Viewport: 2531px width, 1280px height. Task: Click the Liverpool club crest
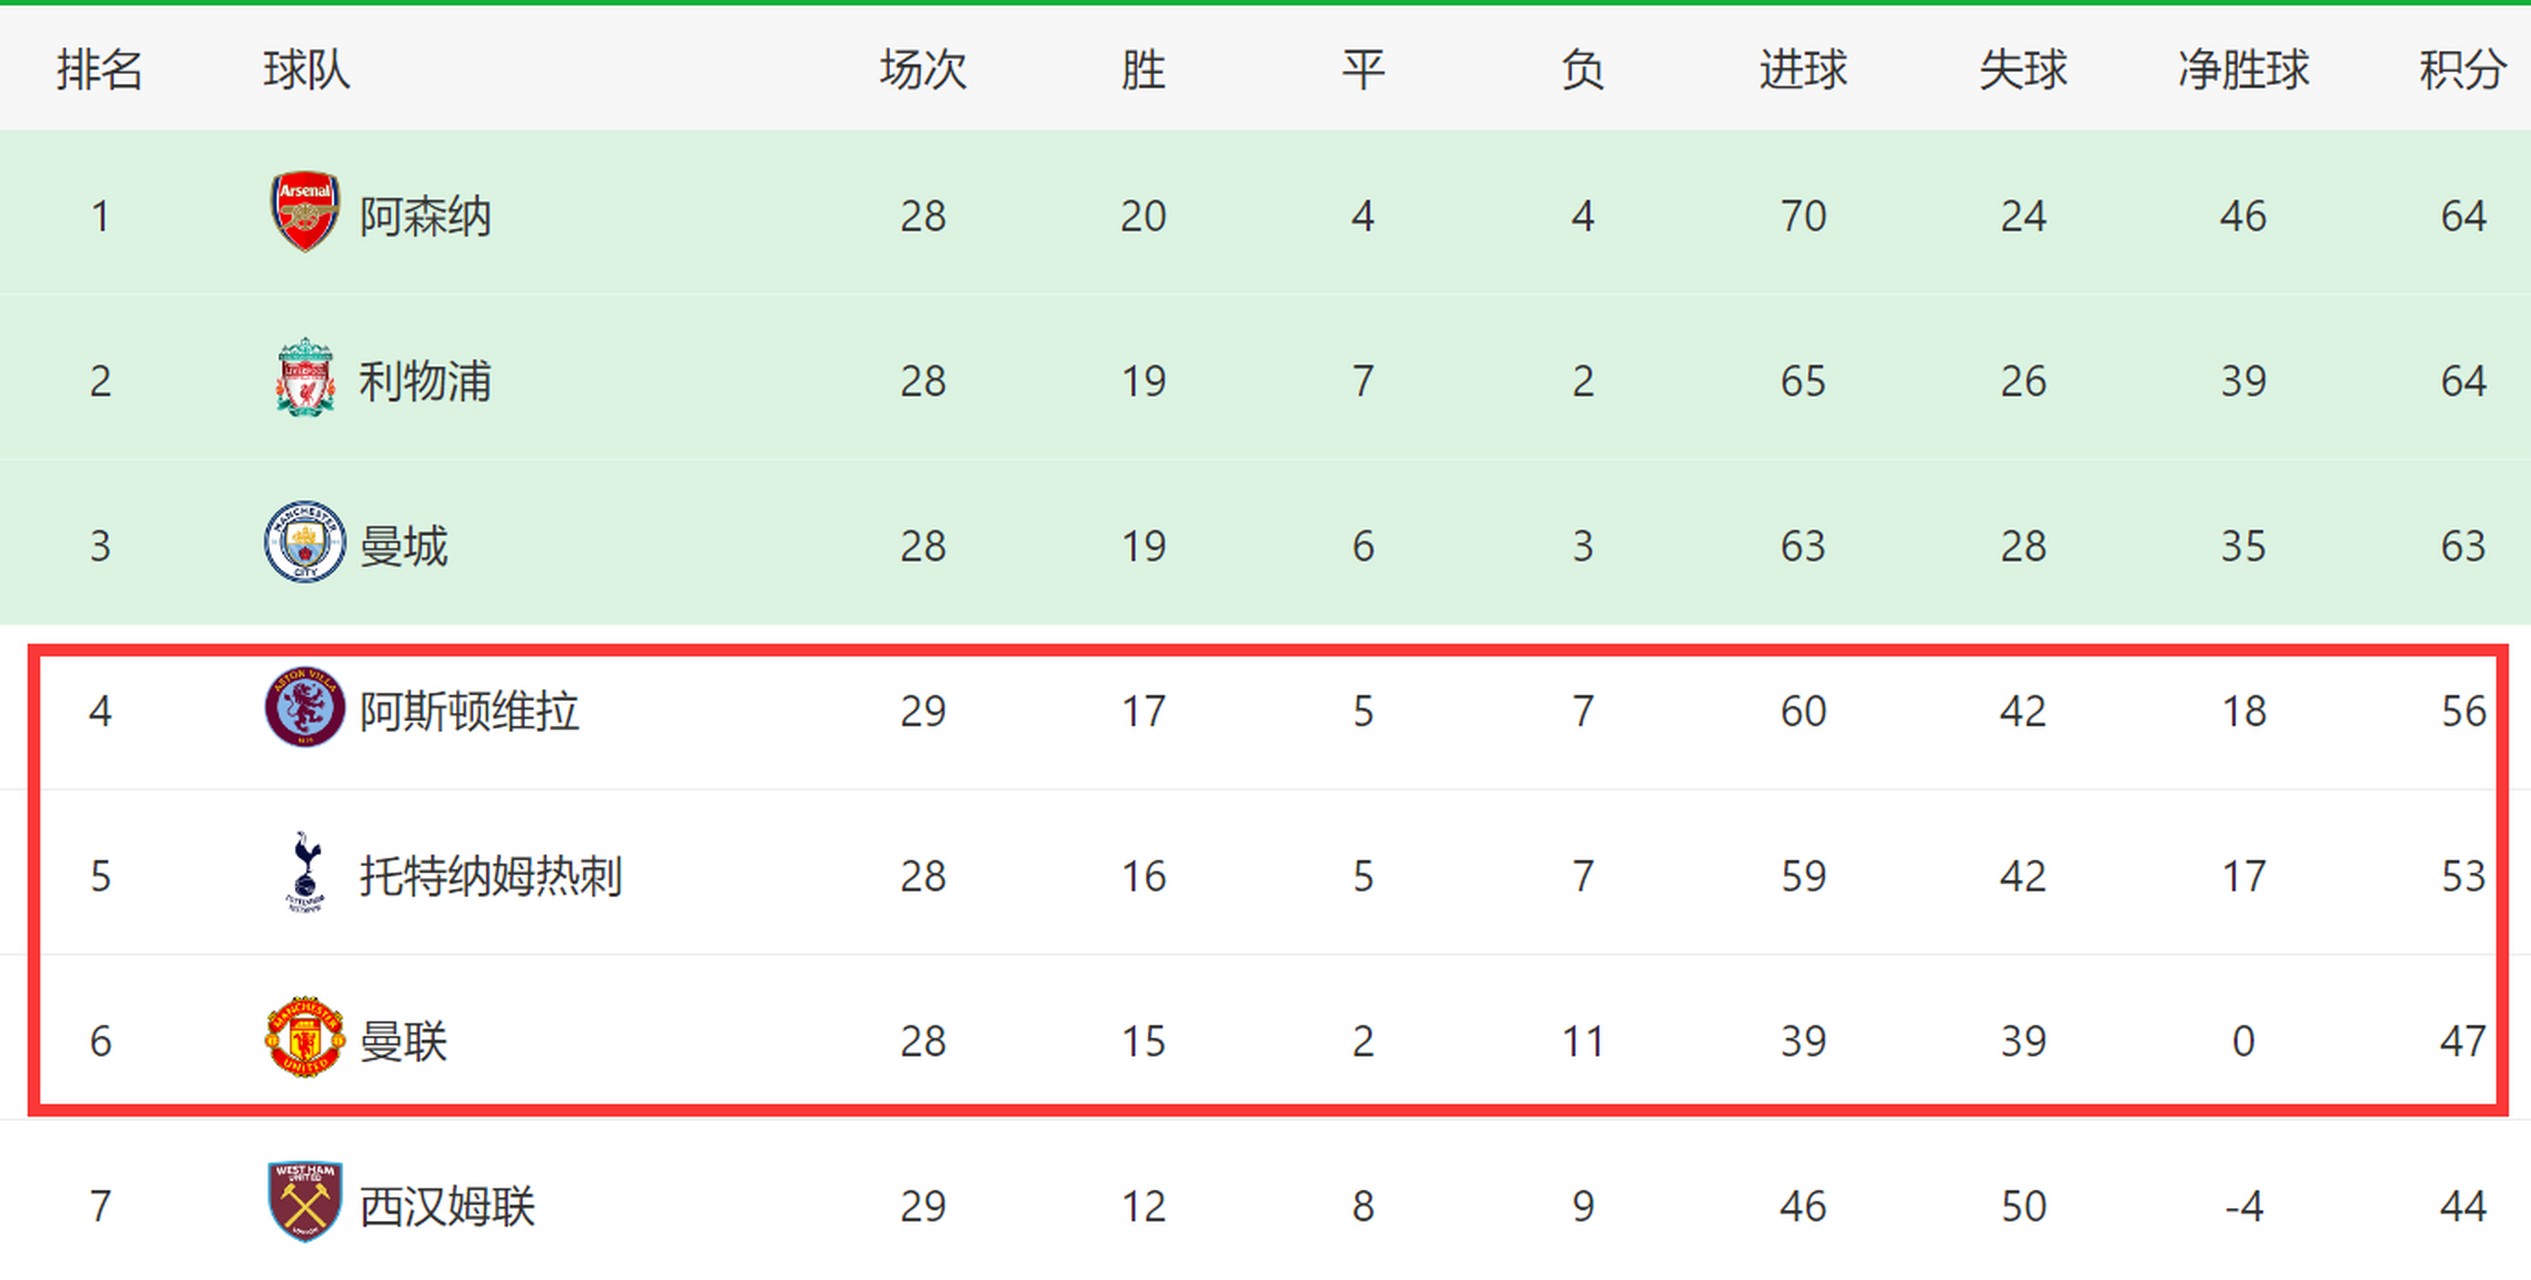click(305, 377)
